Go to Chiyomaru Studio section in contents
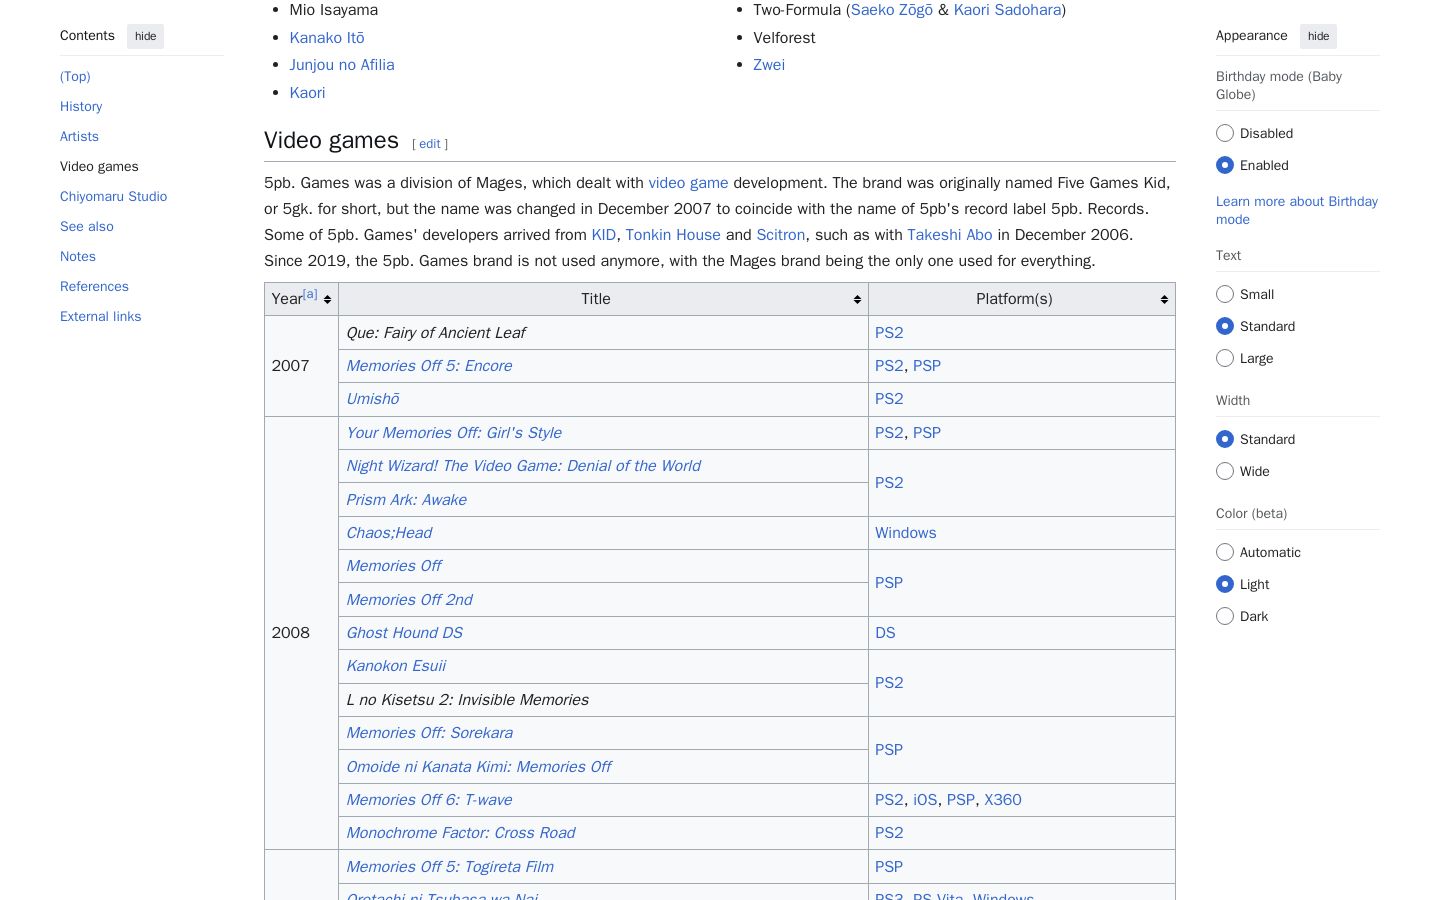 click(x=113, y=196)
